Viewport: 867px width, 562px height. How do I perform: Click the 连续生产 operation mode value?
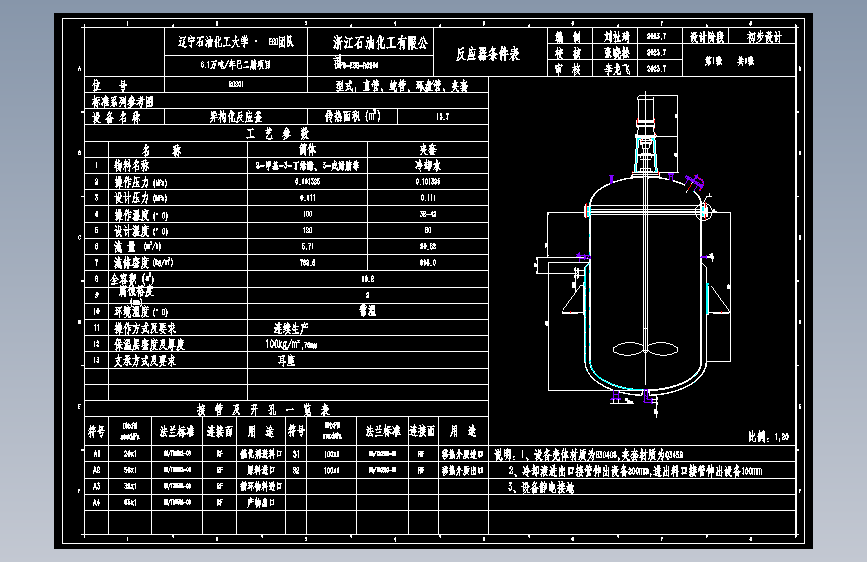290,328
